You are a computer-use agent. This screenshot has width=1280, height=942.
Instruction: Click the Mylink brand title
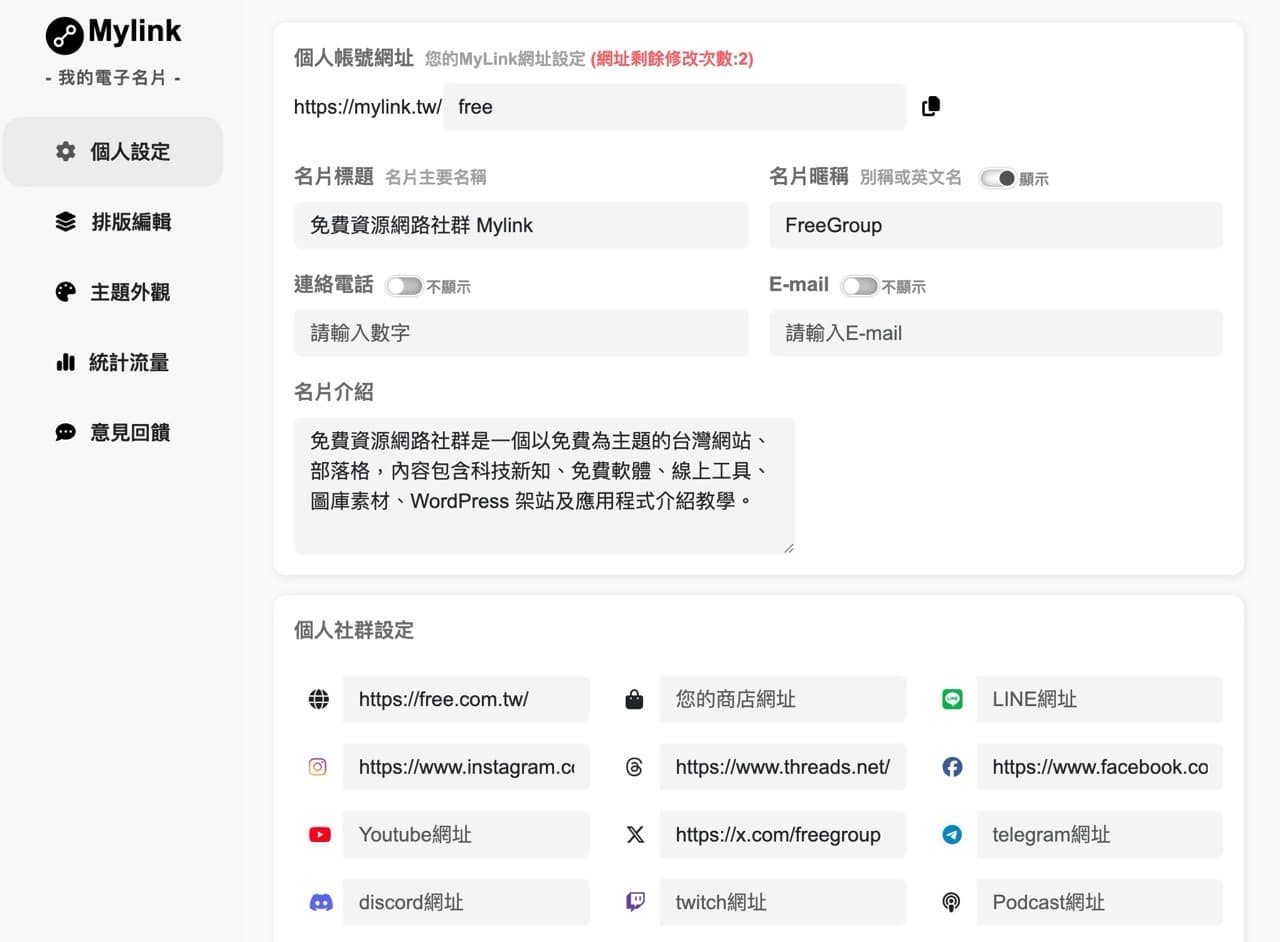pyautogui.click(x=135, y=31)
